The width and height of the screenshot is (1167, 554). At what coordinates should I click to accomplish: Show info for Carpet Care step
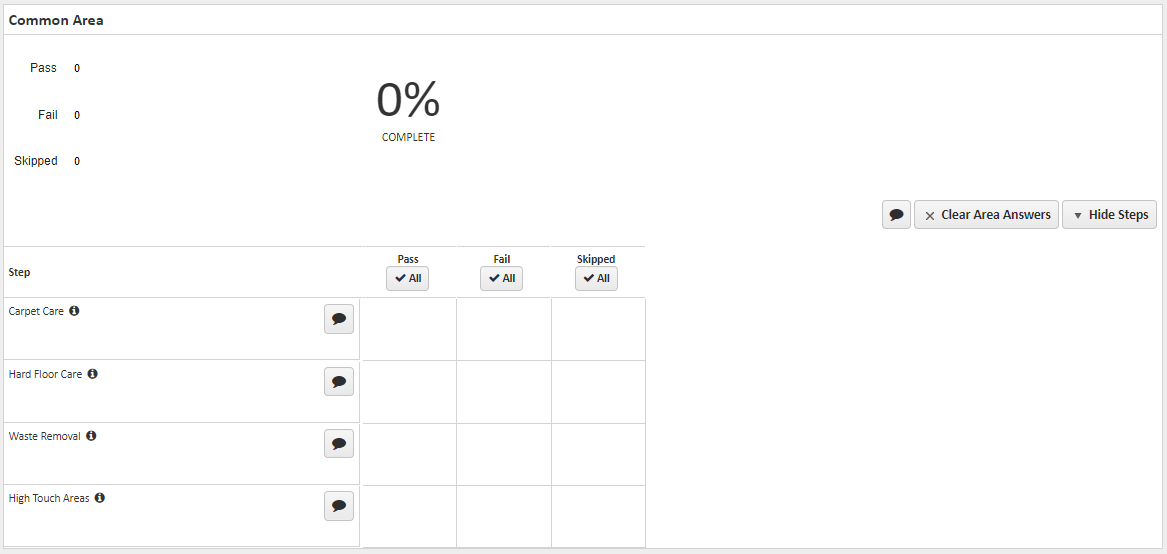pyautogui.click(x=74, y=311)
